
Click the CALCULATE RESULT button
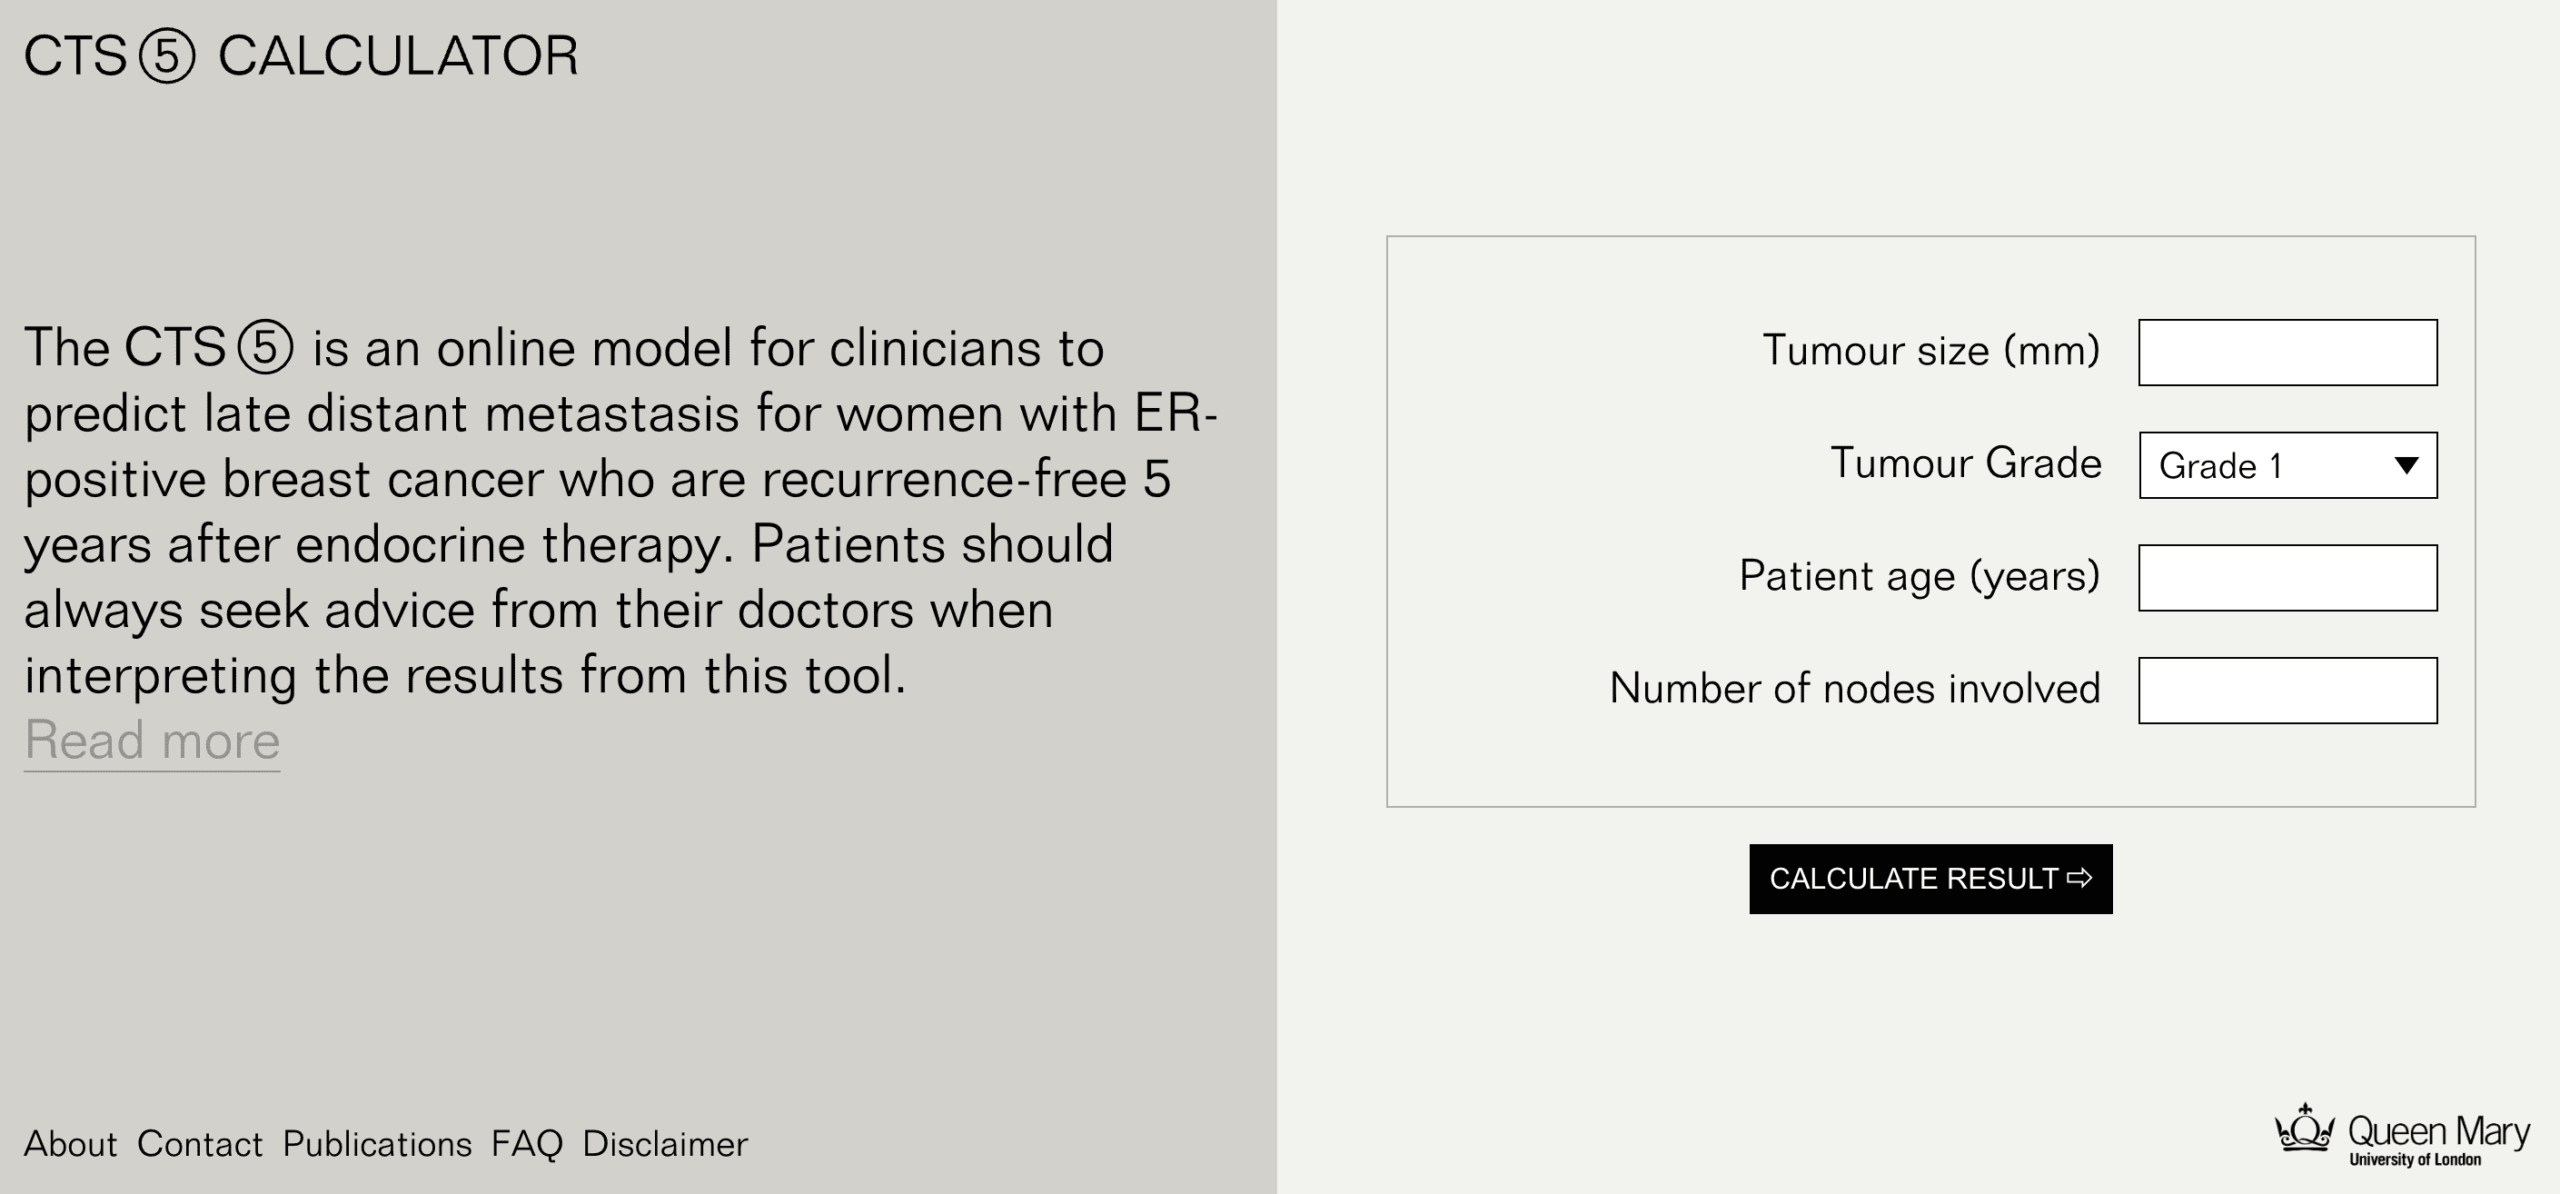pos(1931,878)
